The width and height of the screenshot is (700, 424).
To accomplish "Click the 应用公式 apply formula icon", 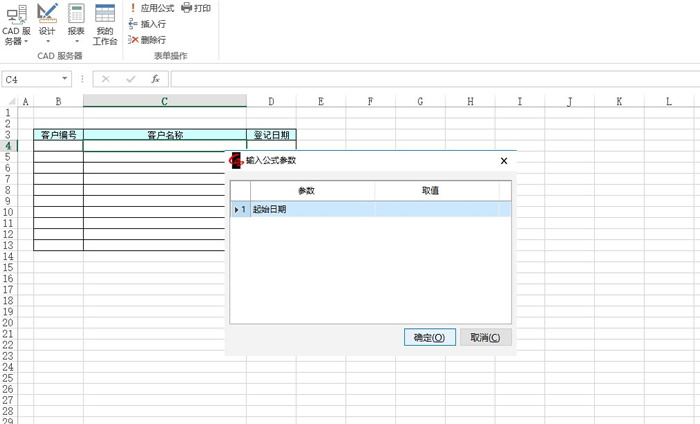I will coord(133,8).
